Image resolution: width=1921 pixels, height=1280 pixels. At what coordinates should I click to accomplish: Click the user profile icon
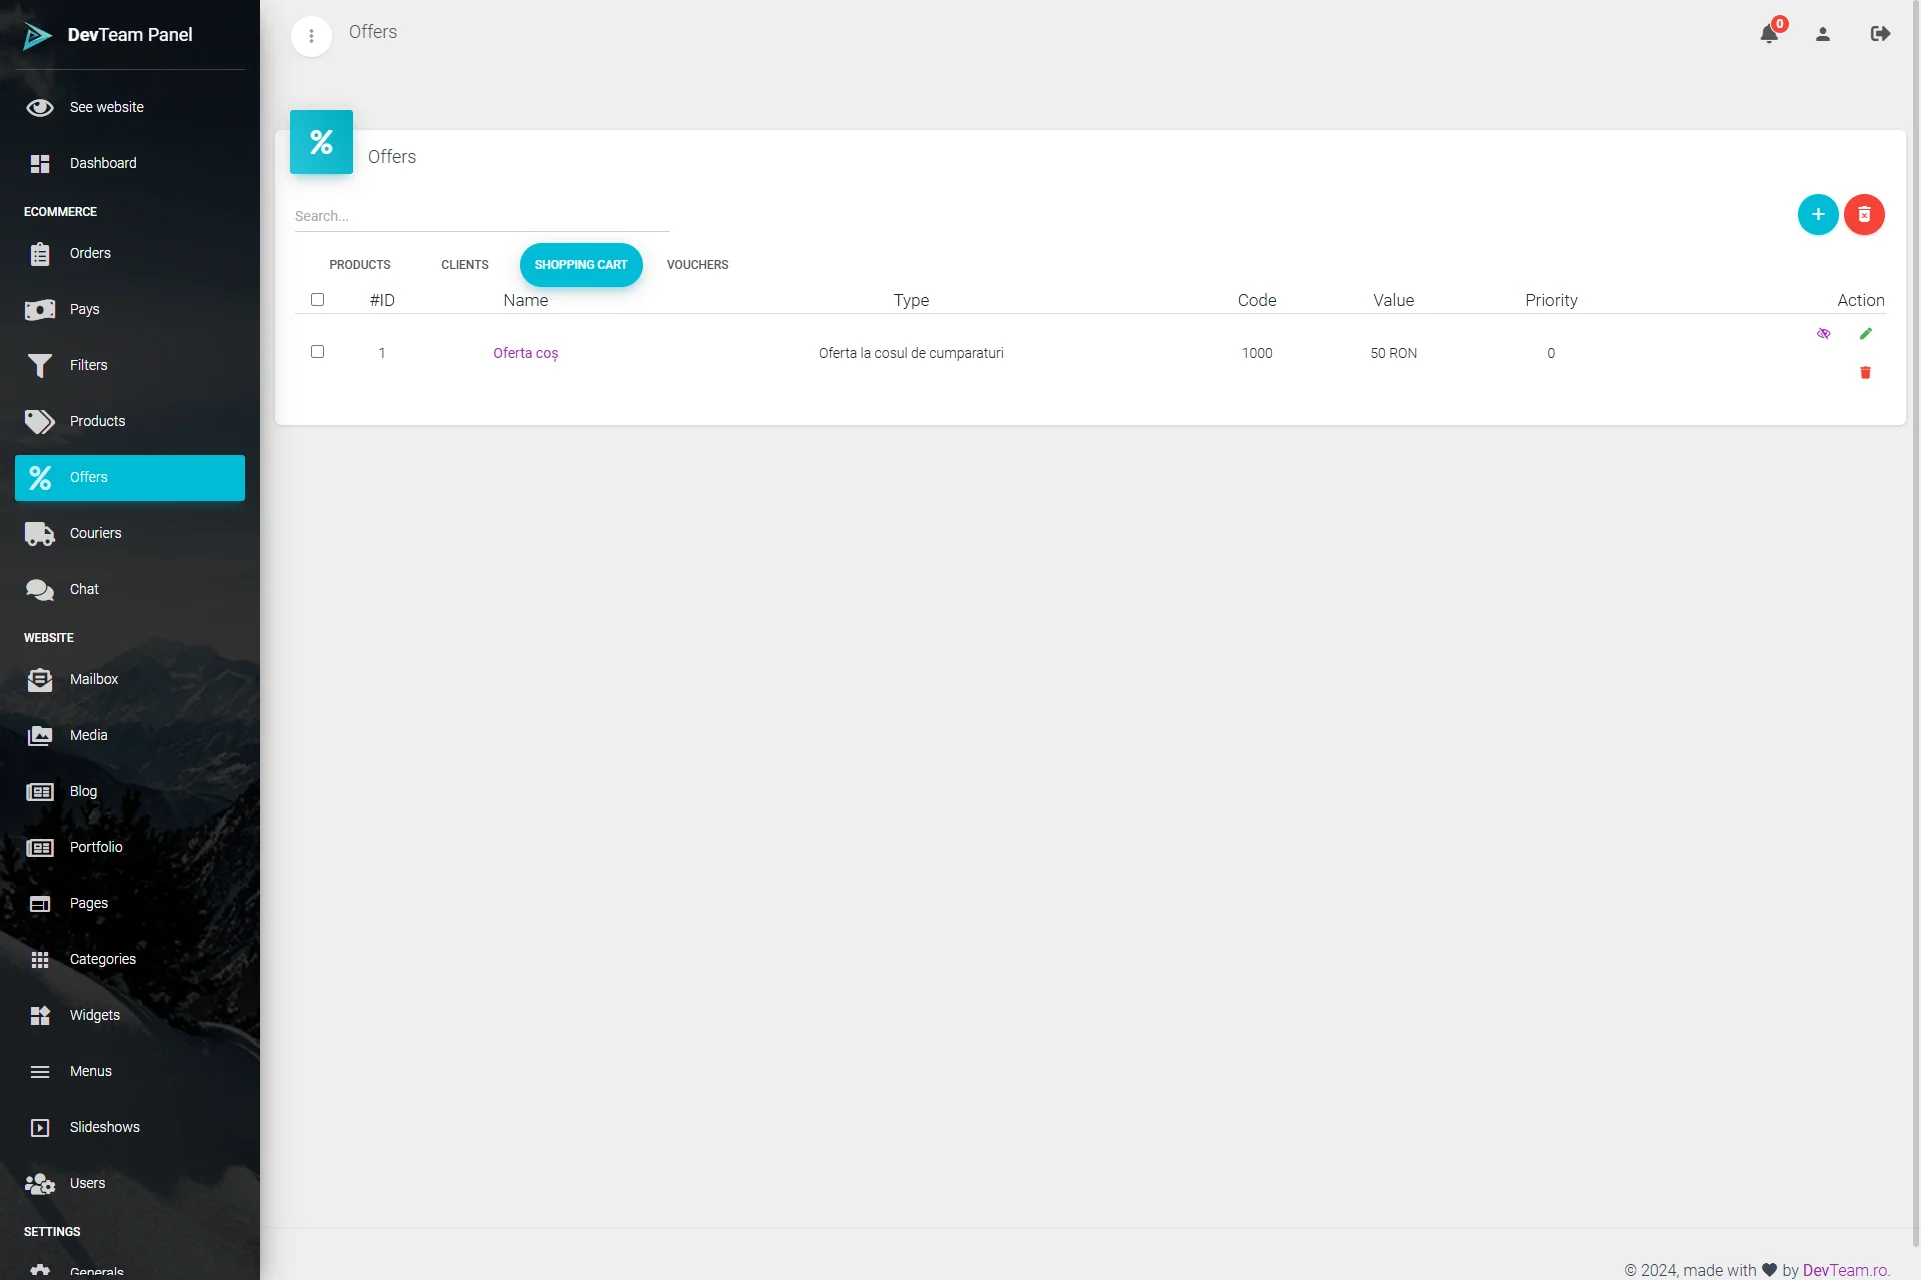coord(1823,34)
